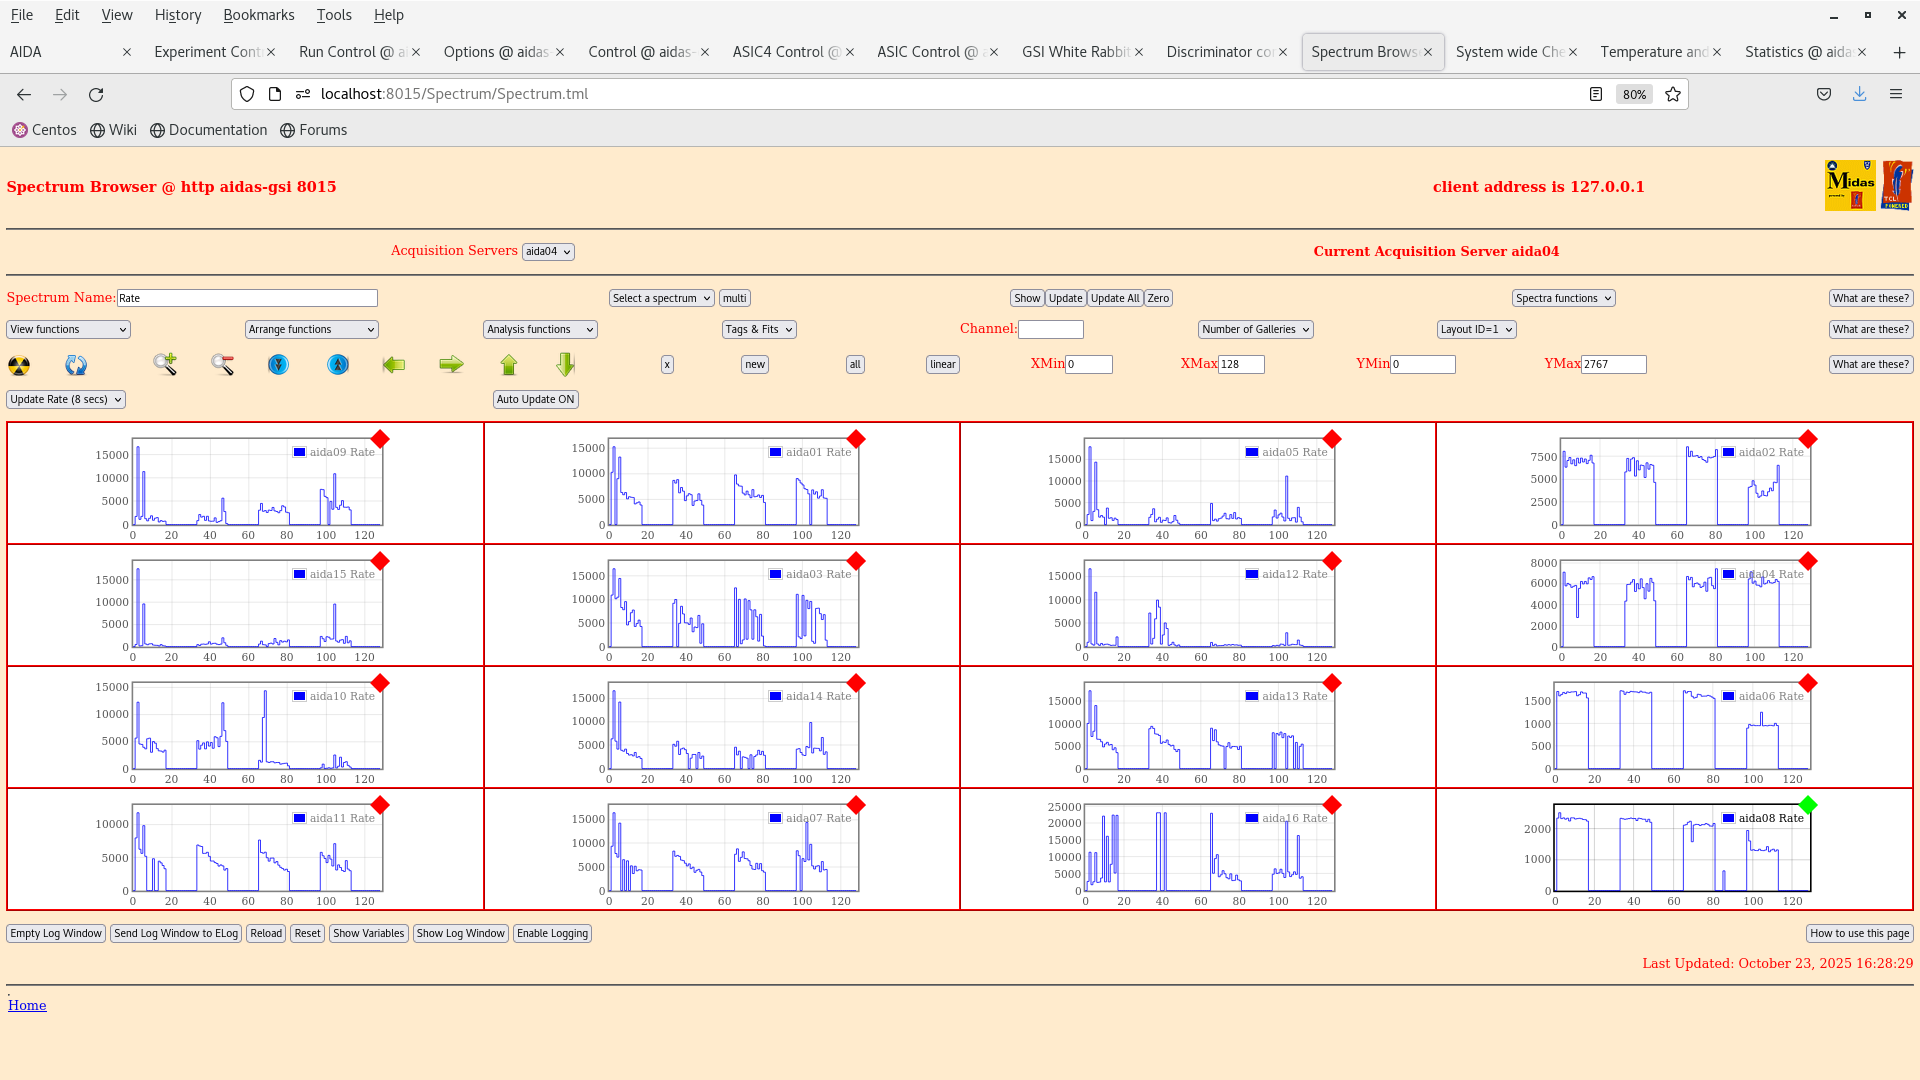The height and width of the screenshot is (1080, 1920).
Task: Switch to the Statistics tab
Action: pos(1797,52)
